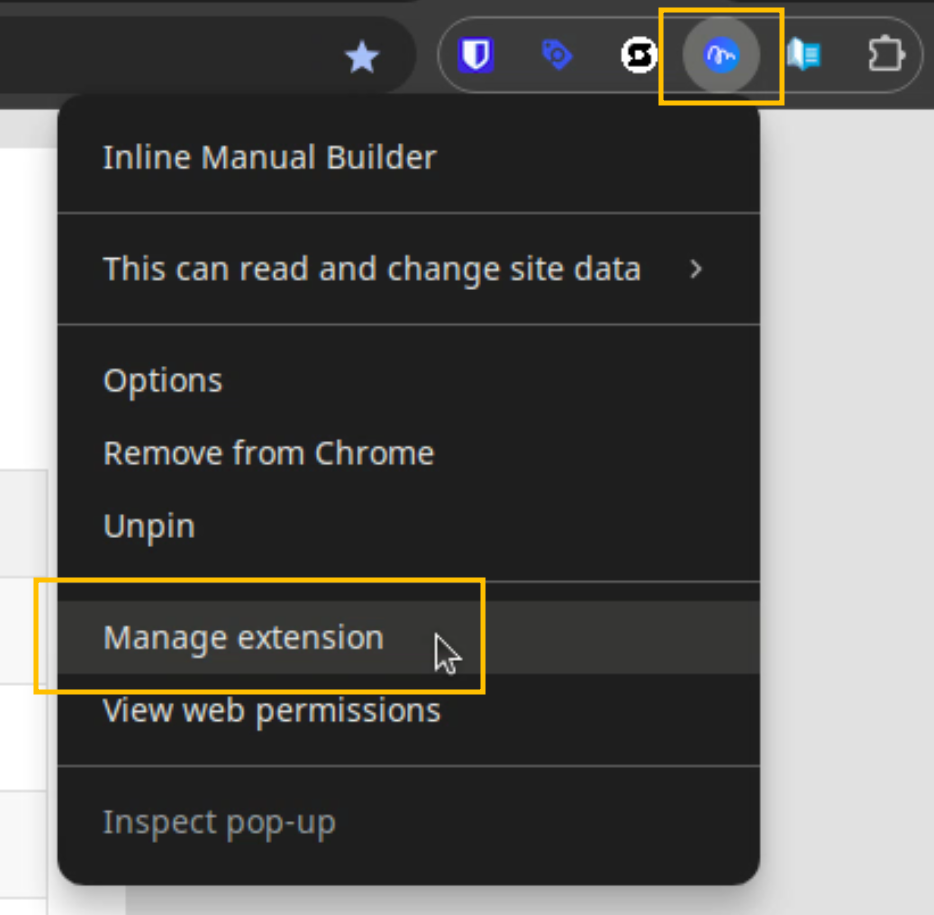Select the Inline Manual Builder menu header

tap(270, 158)
